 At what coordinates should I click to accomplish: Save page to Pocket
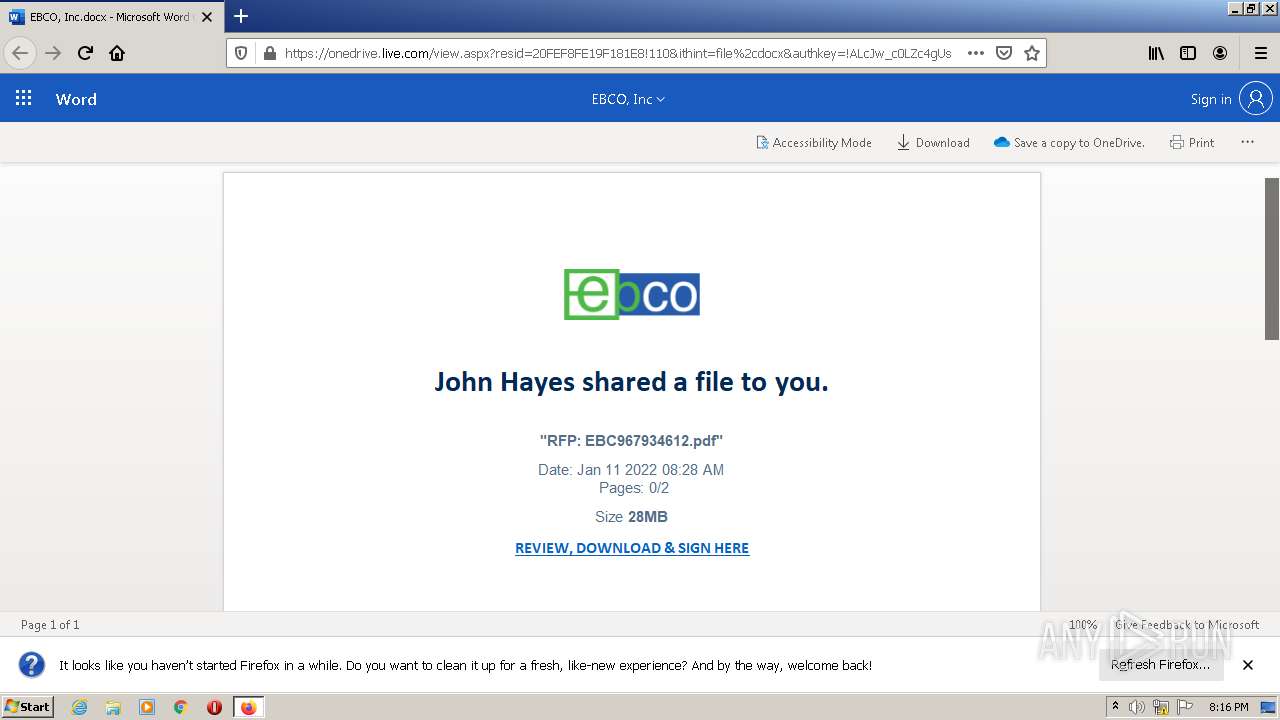coord(1004,53)
